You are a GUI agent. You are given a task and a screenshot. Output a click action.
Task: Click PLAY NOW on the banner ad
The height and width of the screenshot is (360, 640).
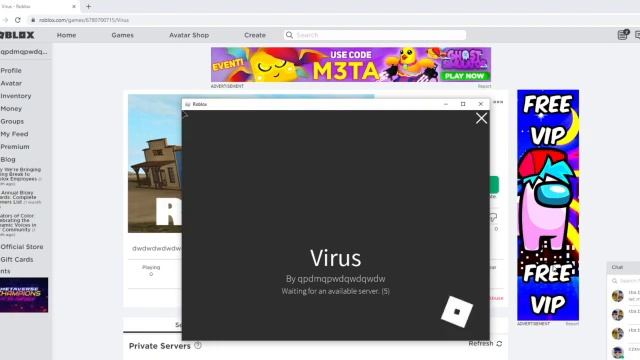pyautogui.click(x=464, y=76)
